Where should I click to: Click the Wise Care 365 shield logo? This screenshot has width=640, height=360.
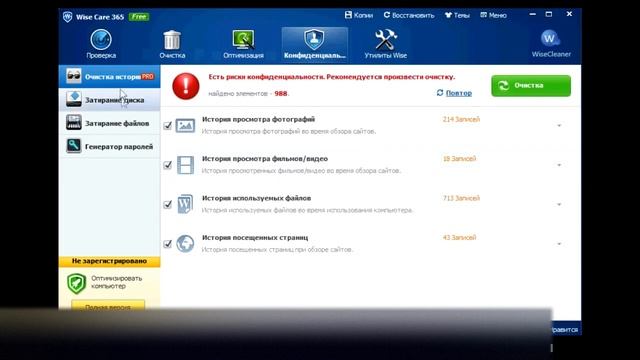click(x=67, y=17)
